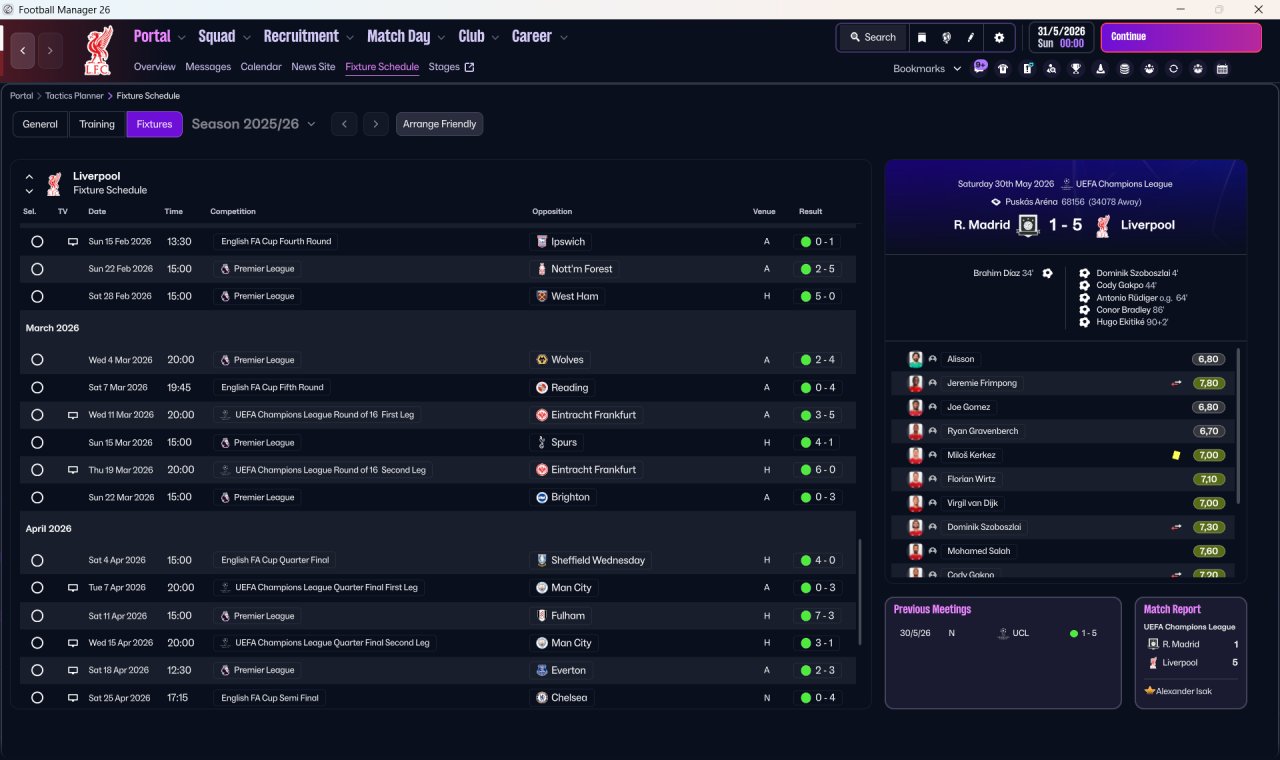This screenshot has width=1280, height=760.
Task: Click Miloš Kerkez's yellow card icon
Action: [x=1177, y=455]
